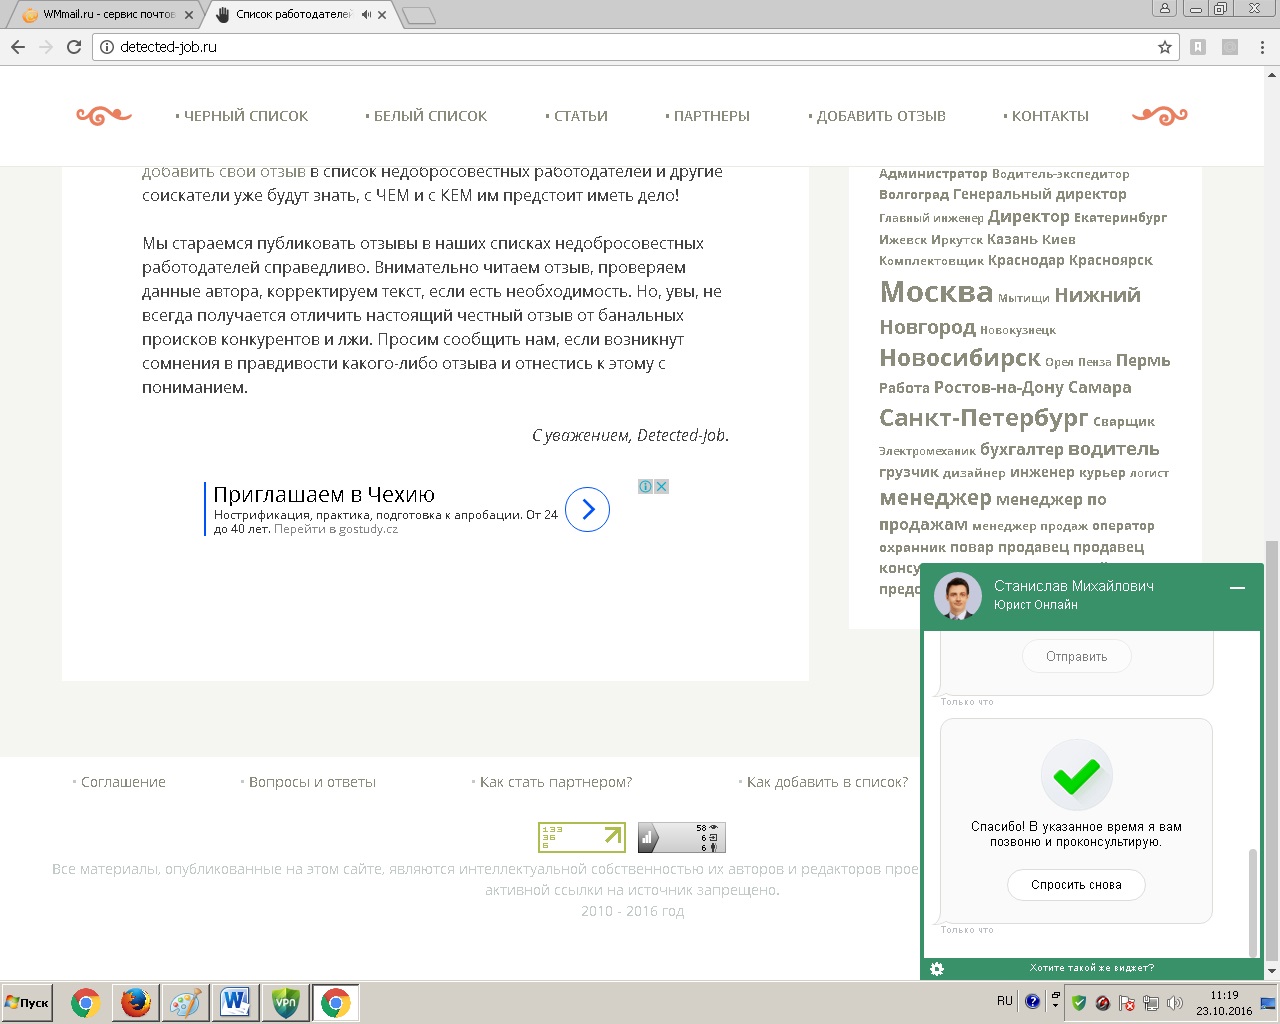Click the RU language indicator
Image resolution: width=1280 pixels, height=1024 pixels.
pos(1005,1001)
